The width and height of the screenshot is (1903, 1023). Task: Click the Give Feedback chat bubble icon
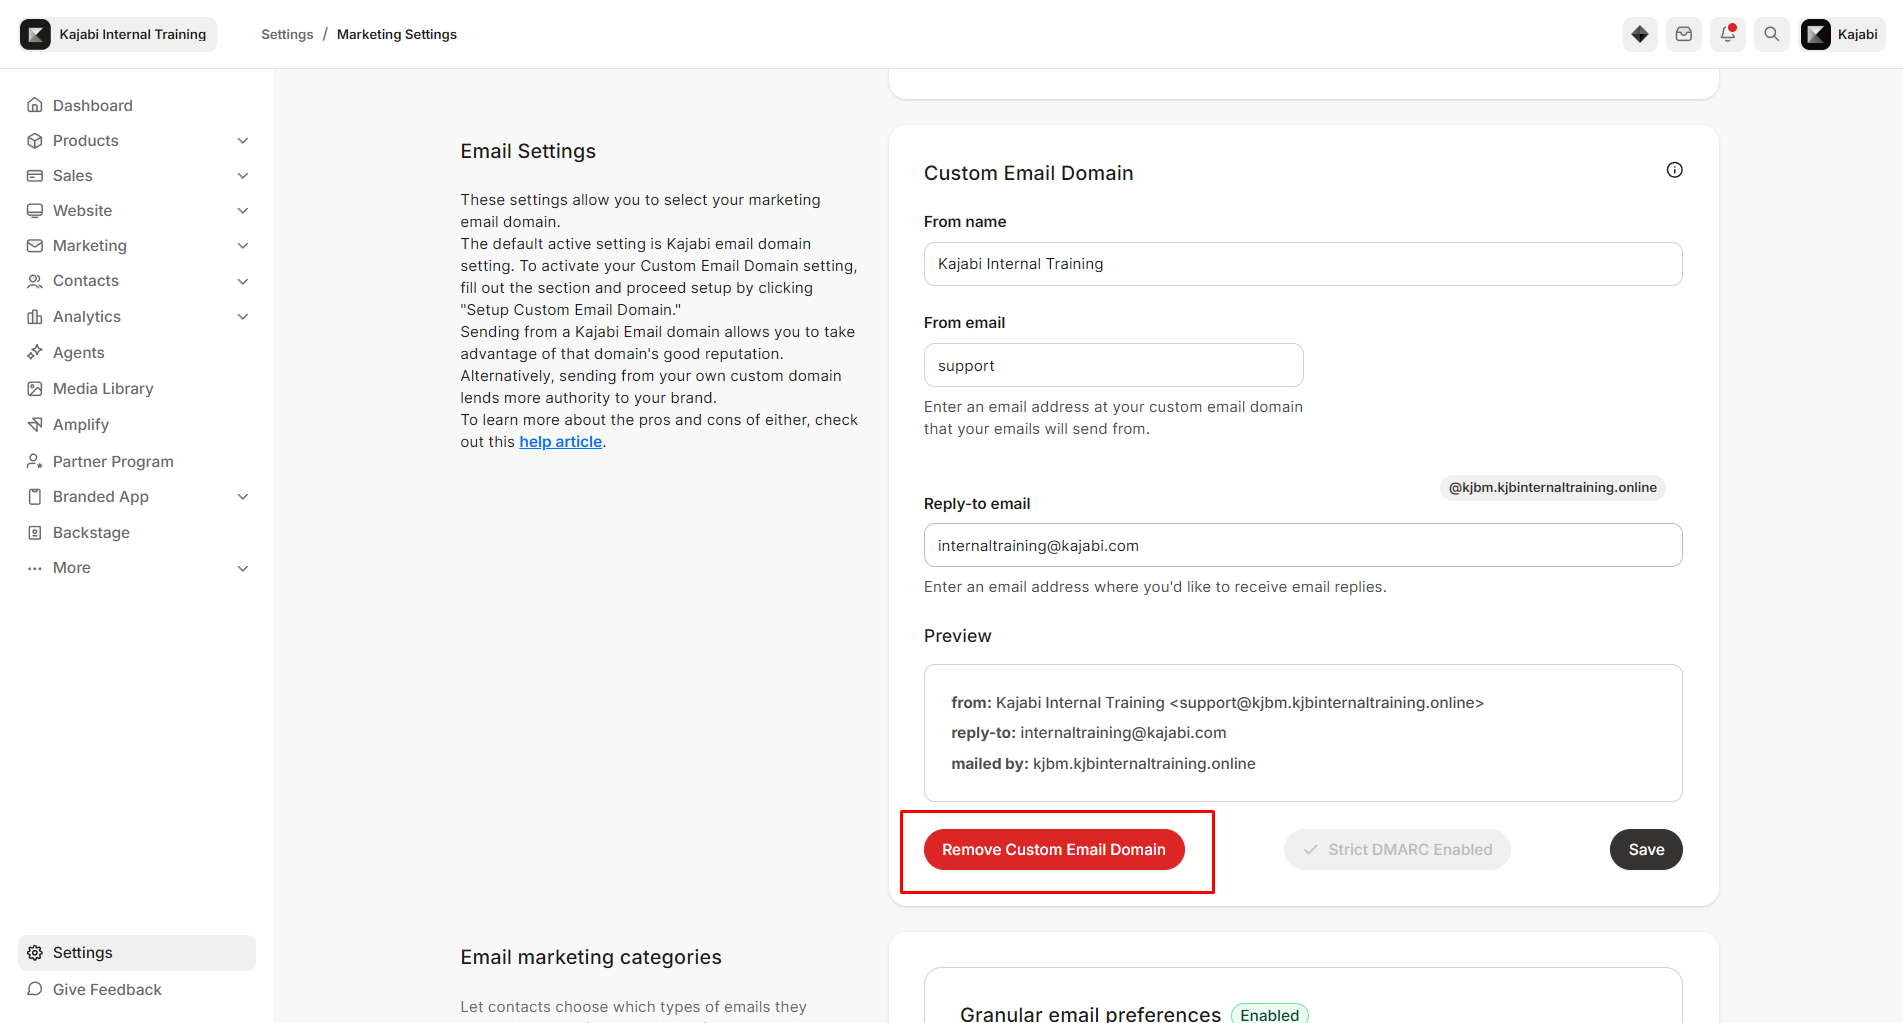(x=35, y=989)
